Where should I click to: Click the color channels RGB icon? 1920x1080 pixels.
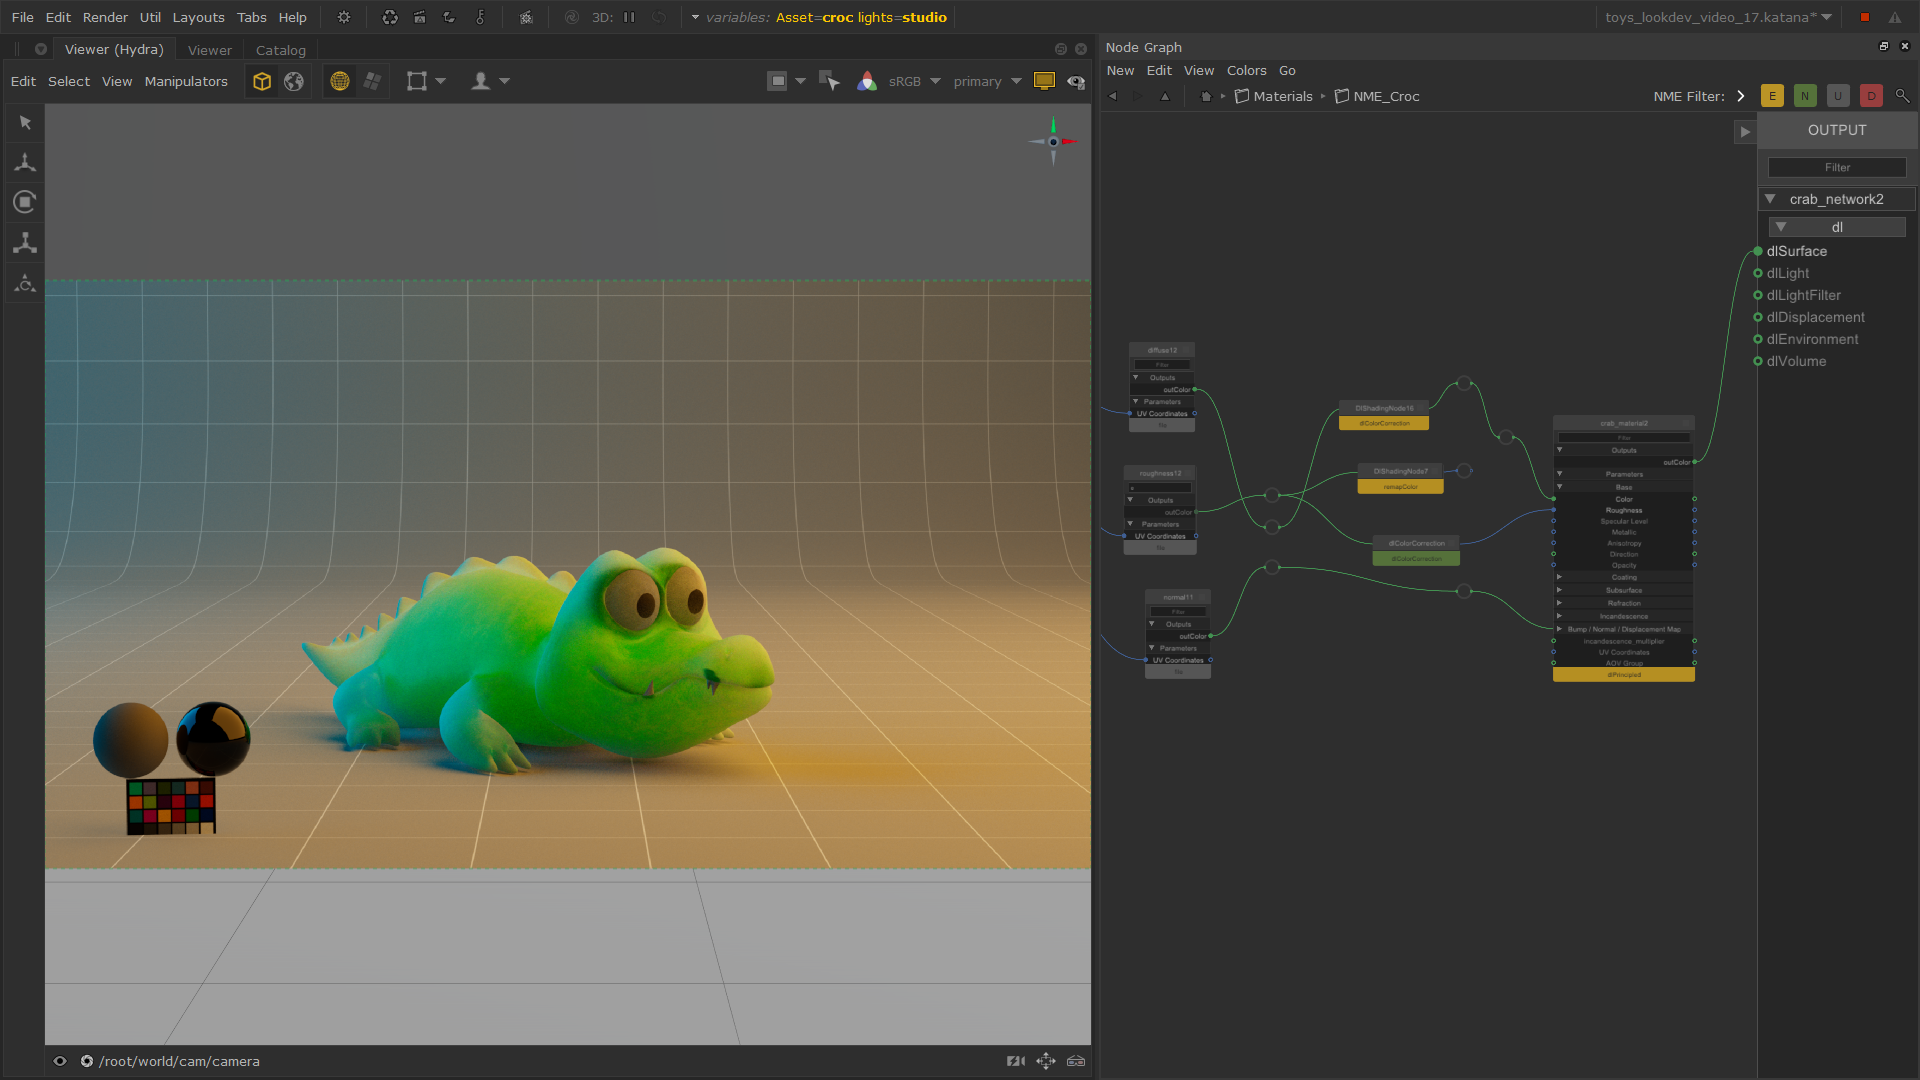tap(867, 82)
